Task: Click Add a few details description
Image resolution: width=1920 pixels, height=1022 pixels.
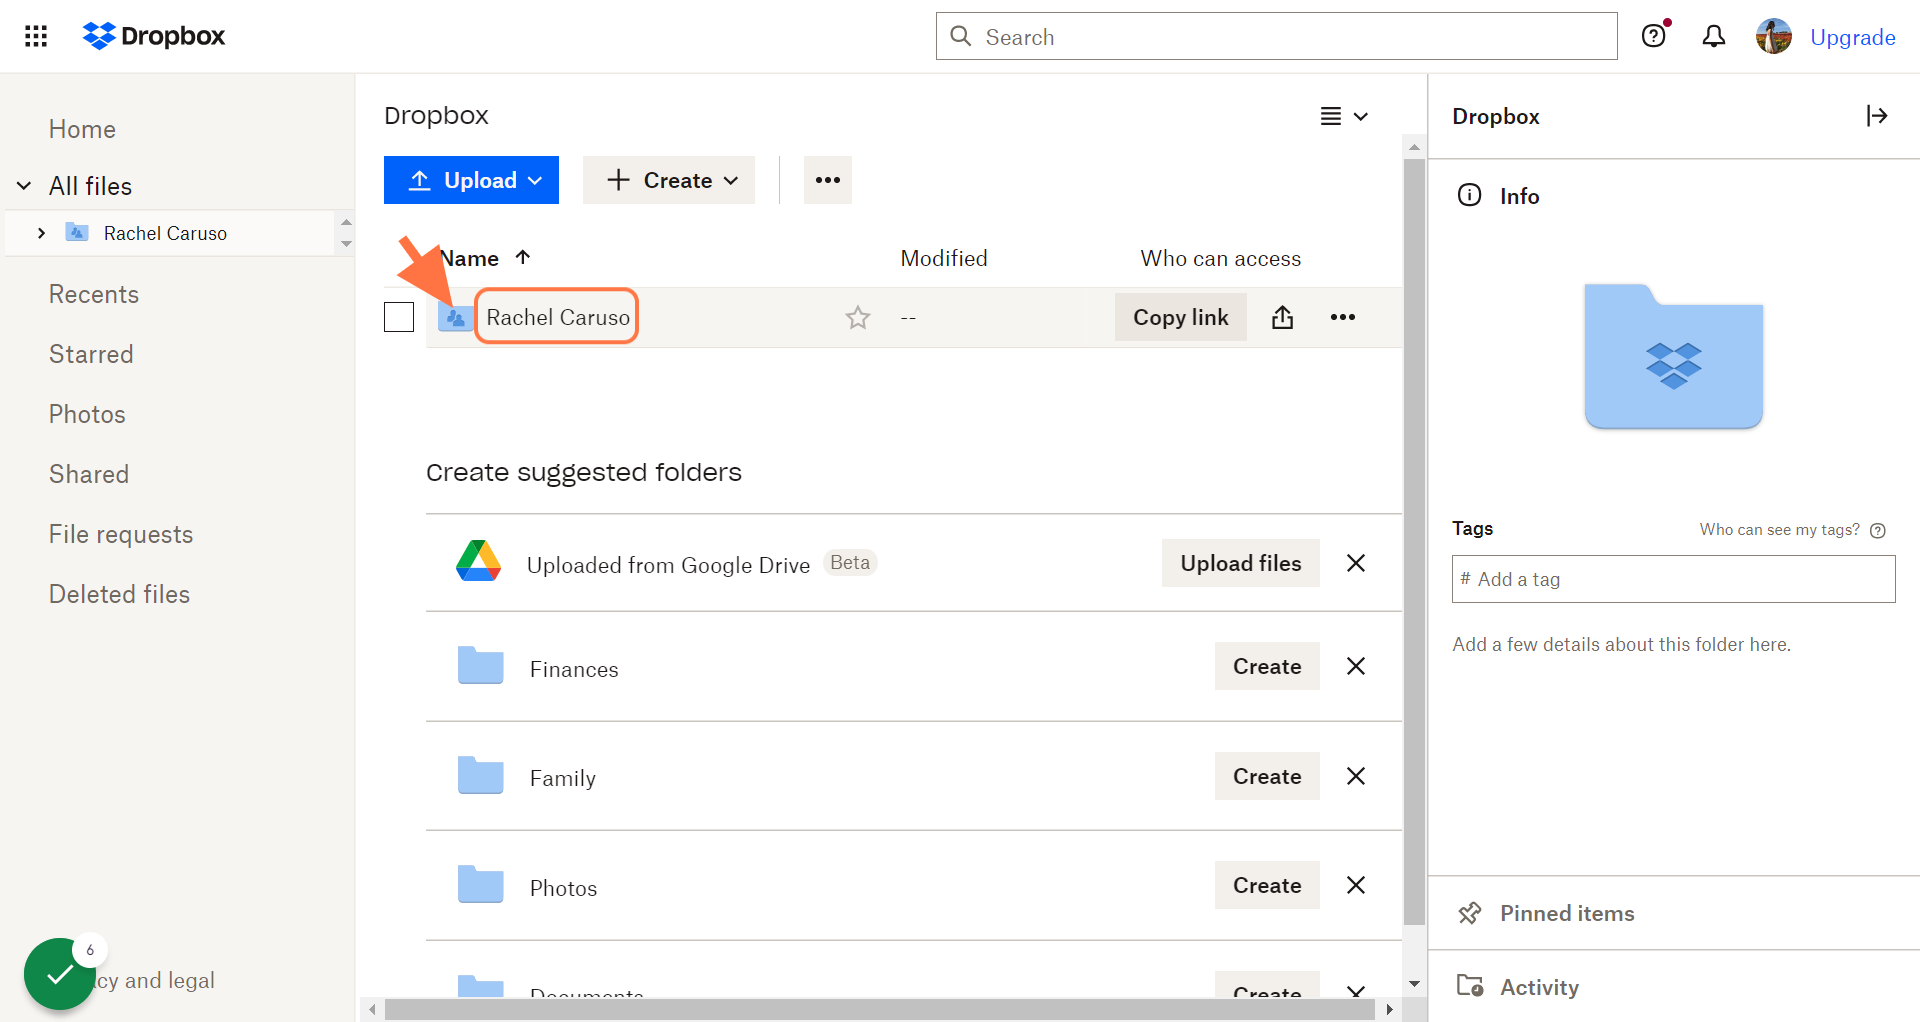Action: click(x=1622, y=645)
